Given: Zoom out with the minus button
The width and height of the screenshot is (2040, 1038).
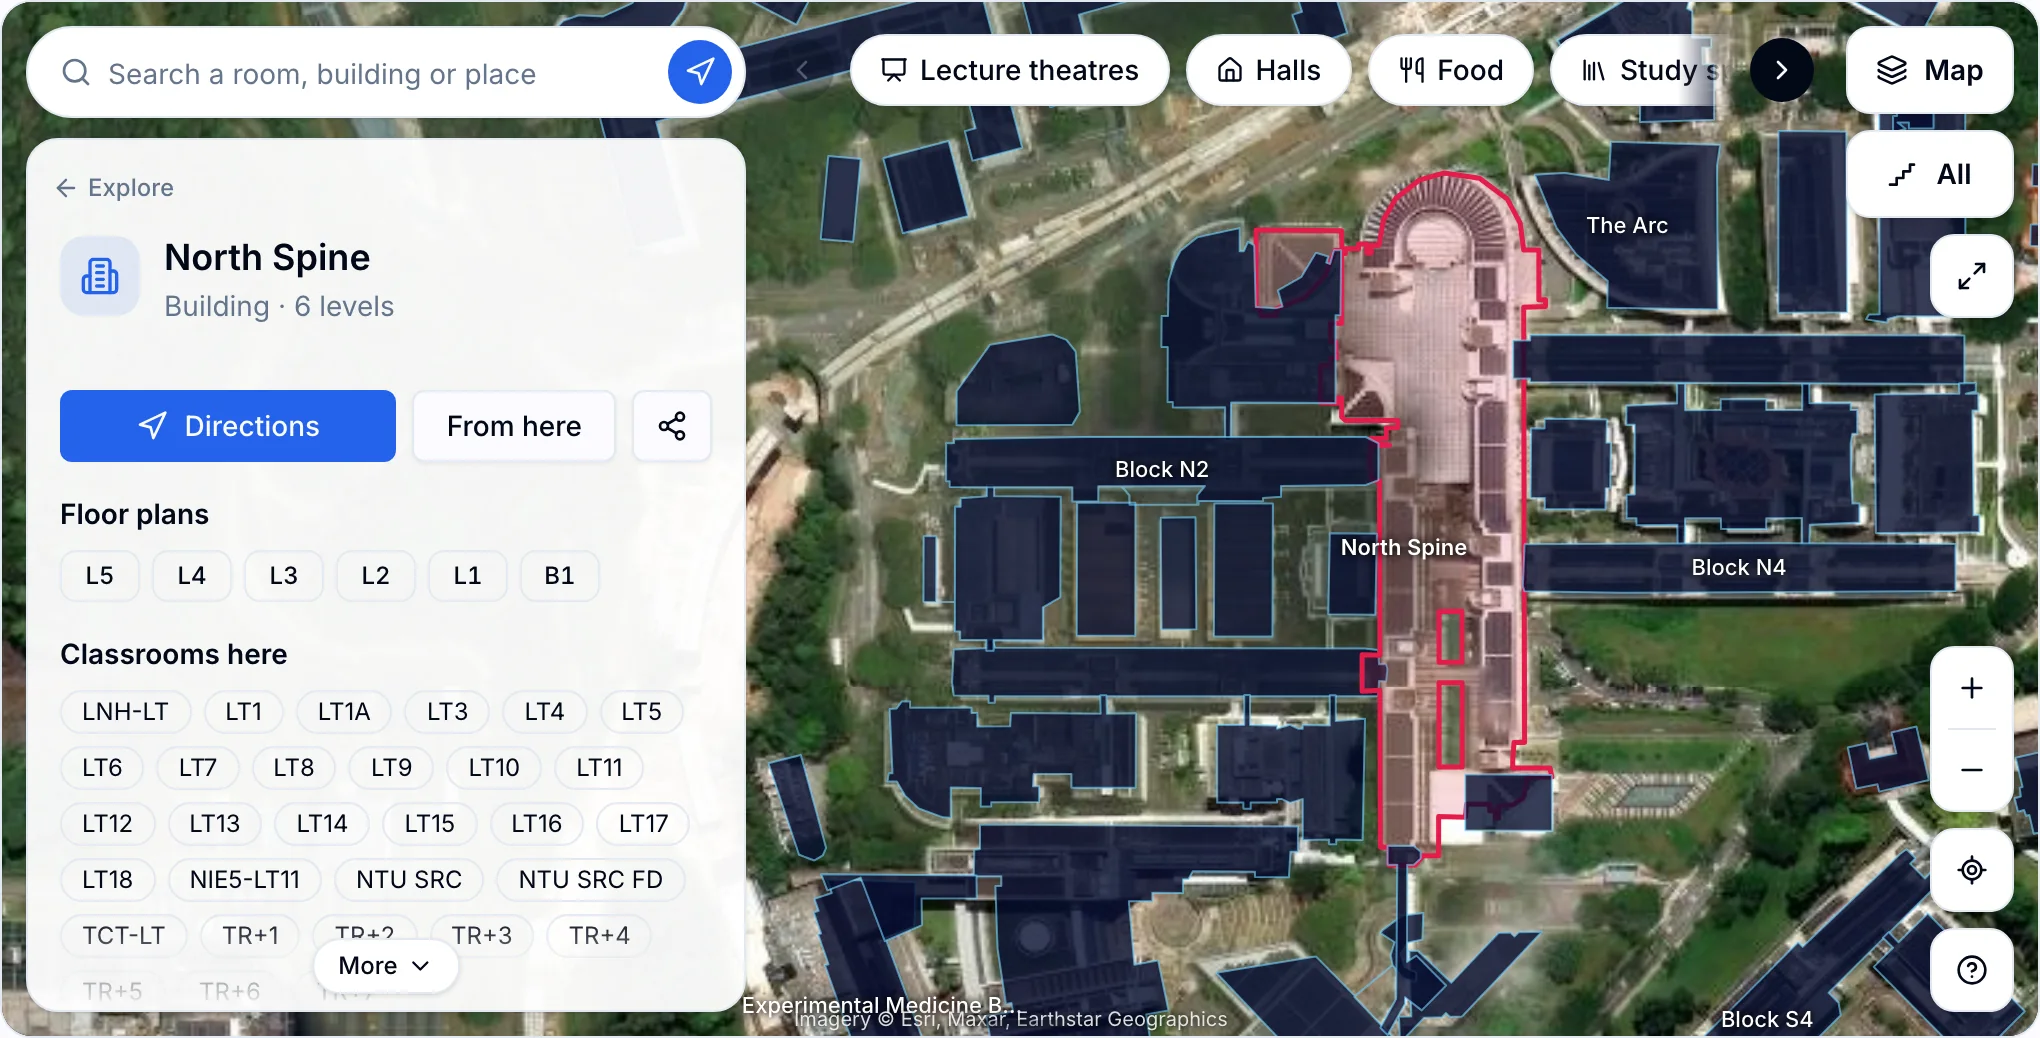Looking at the screenshot, I should [x=1971, y=770].
